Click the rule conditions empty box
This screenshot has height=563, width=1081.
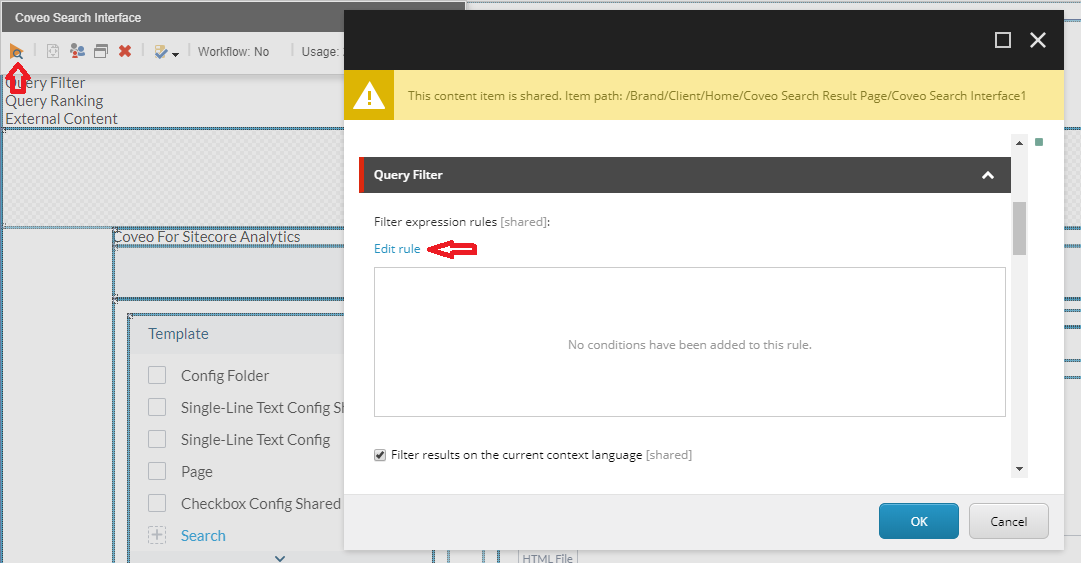tap(689, 342)
